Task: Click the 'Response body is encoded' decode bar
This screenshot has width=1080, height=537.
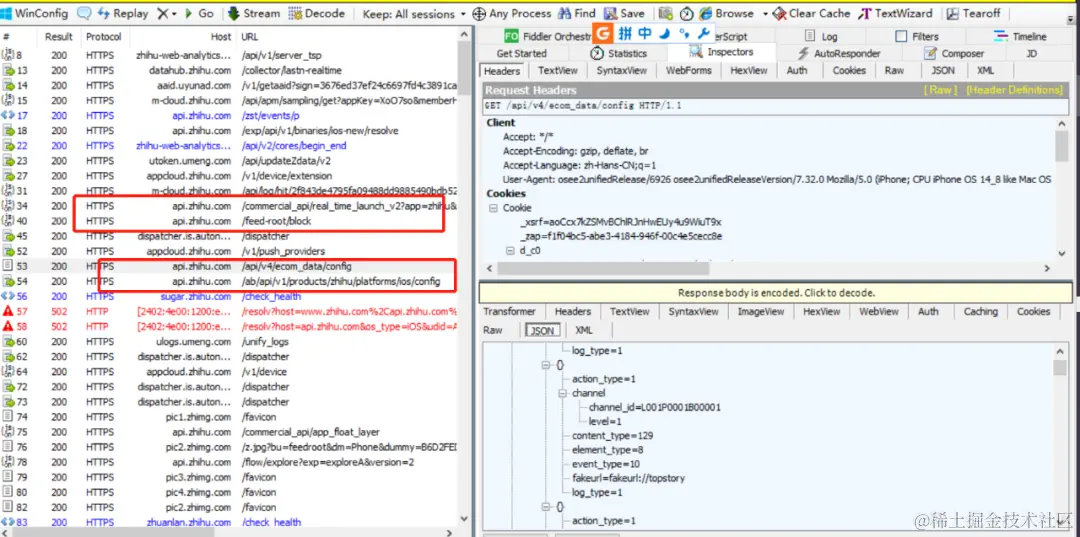Action: (x=776, y=293)
